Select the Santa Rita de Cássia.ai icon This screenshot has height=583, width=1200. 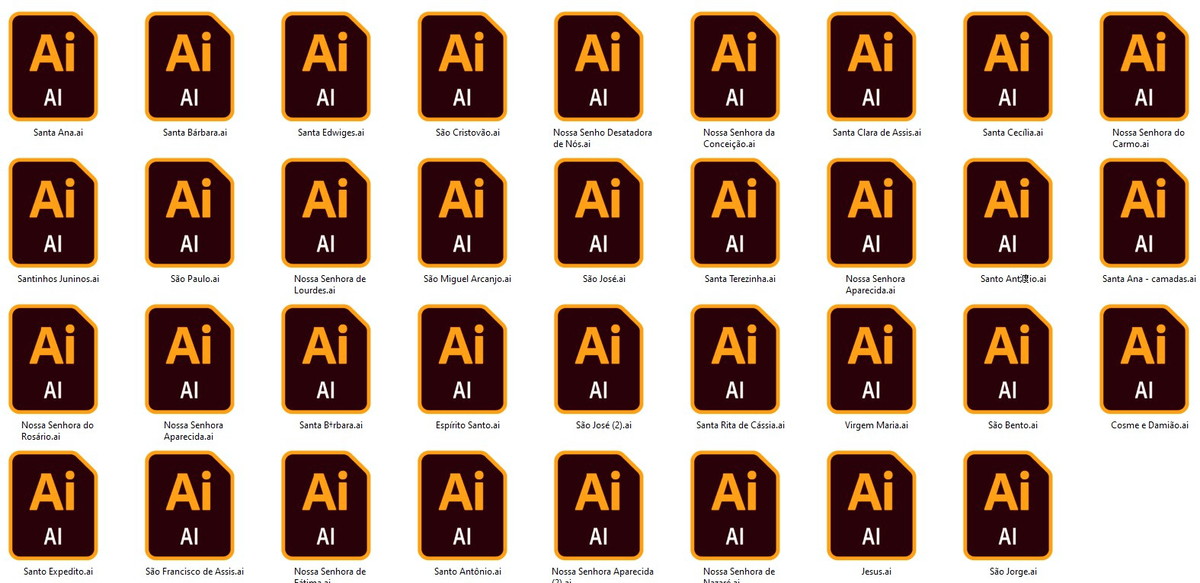coord(735,359)
